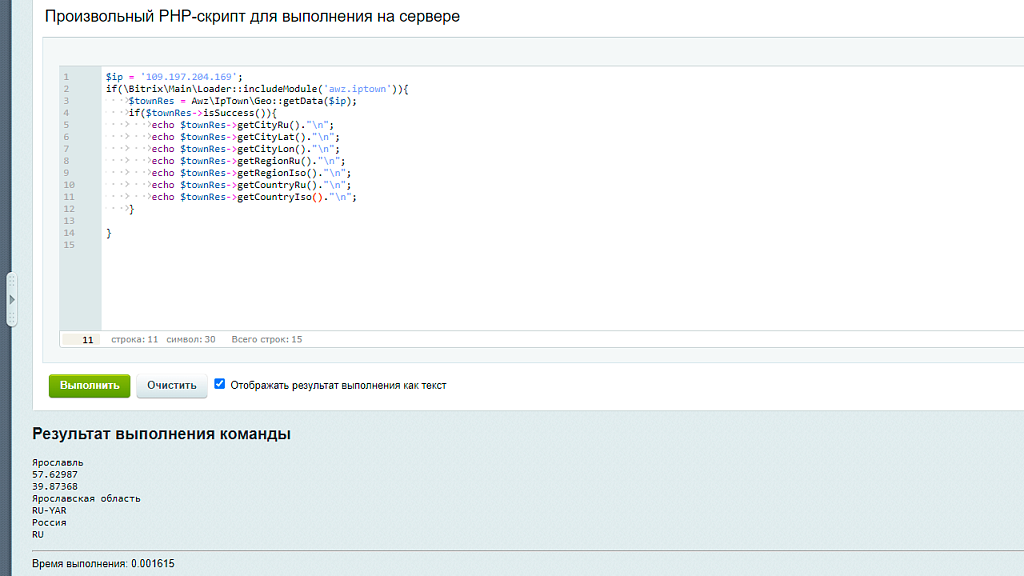Click line number 1 in the editor gutter
The width and height of the screenshot is (1024, 576).
click(x=68, y=76)
